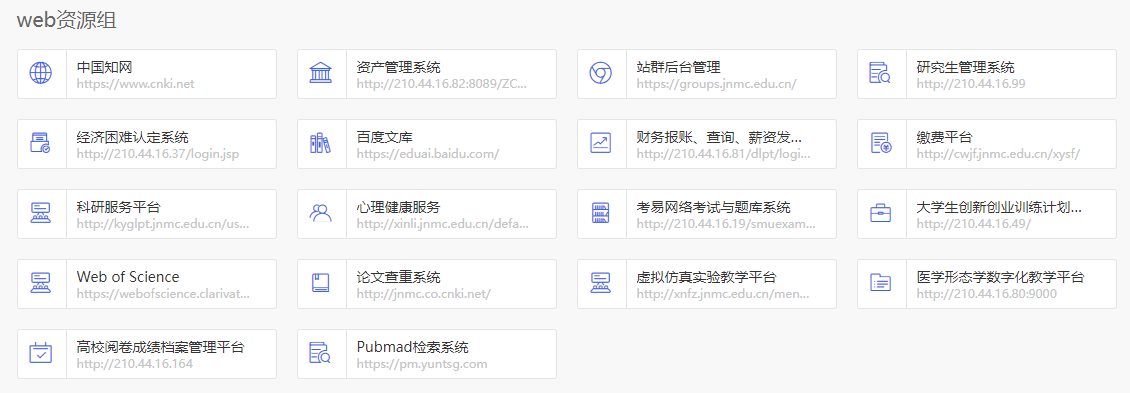Select the 缴费平台 title
This screenshot has width=1130, height=393.
tap(944, 137)
